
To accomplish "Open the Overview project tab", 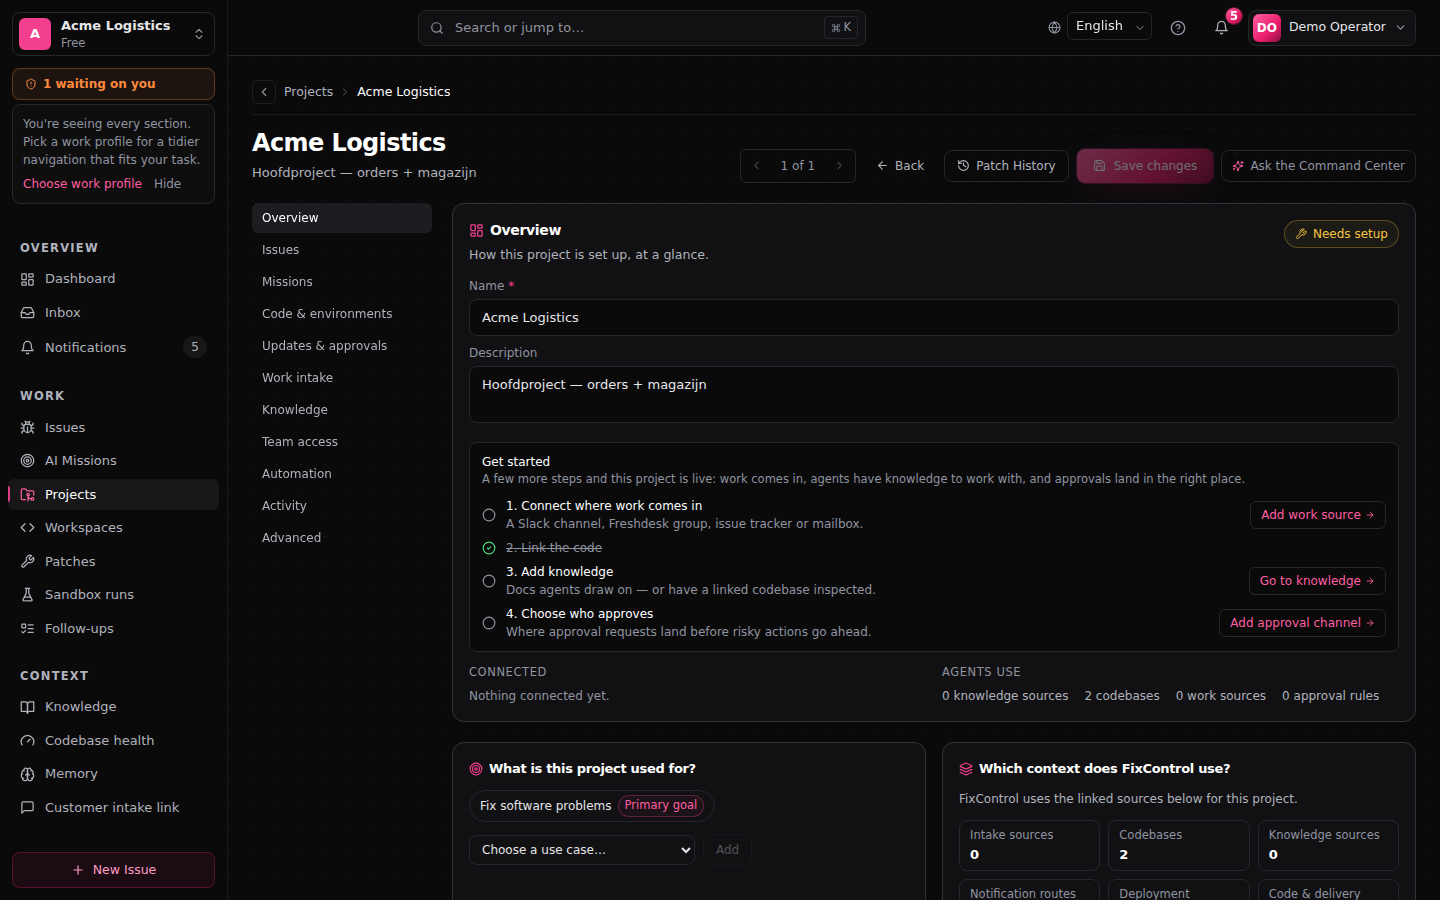I will (x=342, y=218).
